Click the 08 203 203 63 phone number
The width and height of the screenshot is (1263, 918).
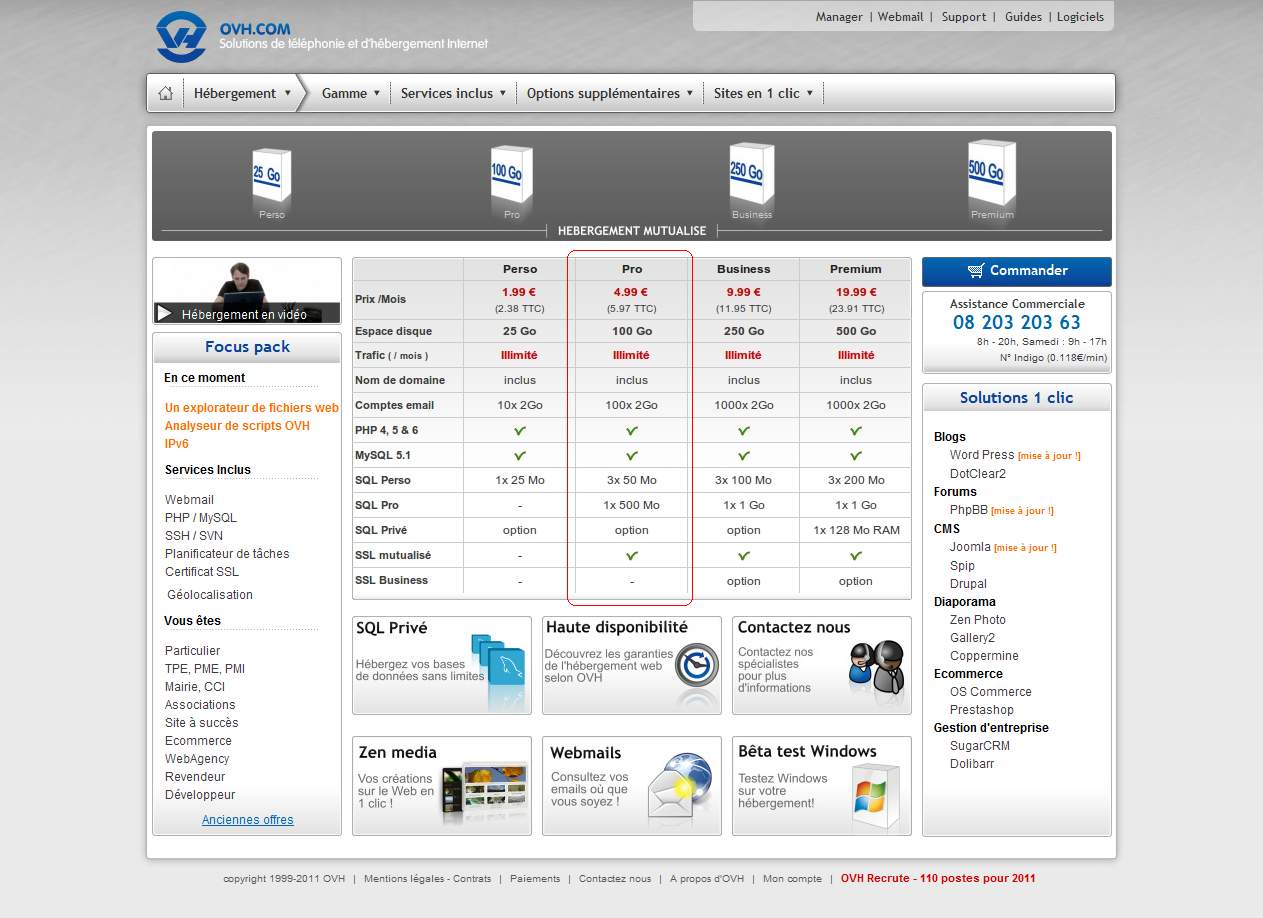[1016, 323]
